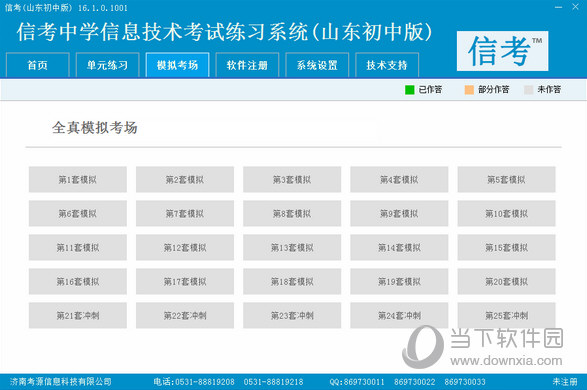Open 第15套模拟 exam set

507,247
